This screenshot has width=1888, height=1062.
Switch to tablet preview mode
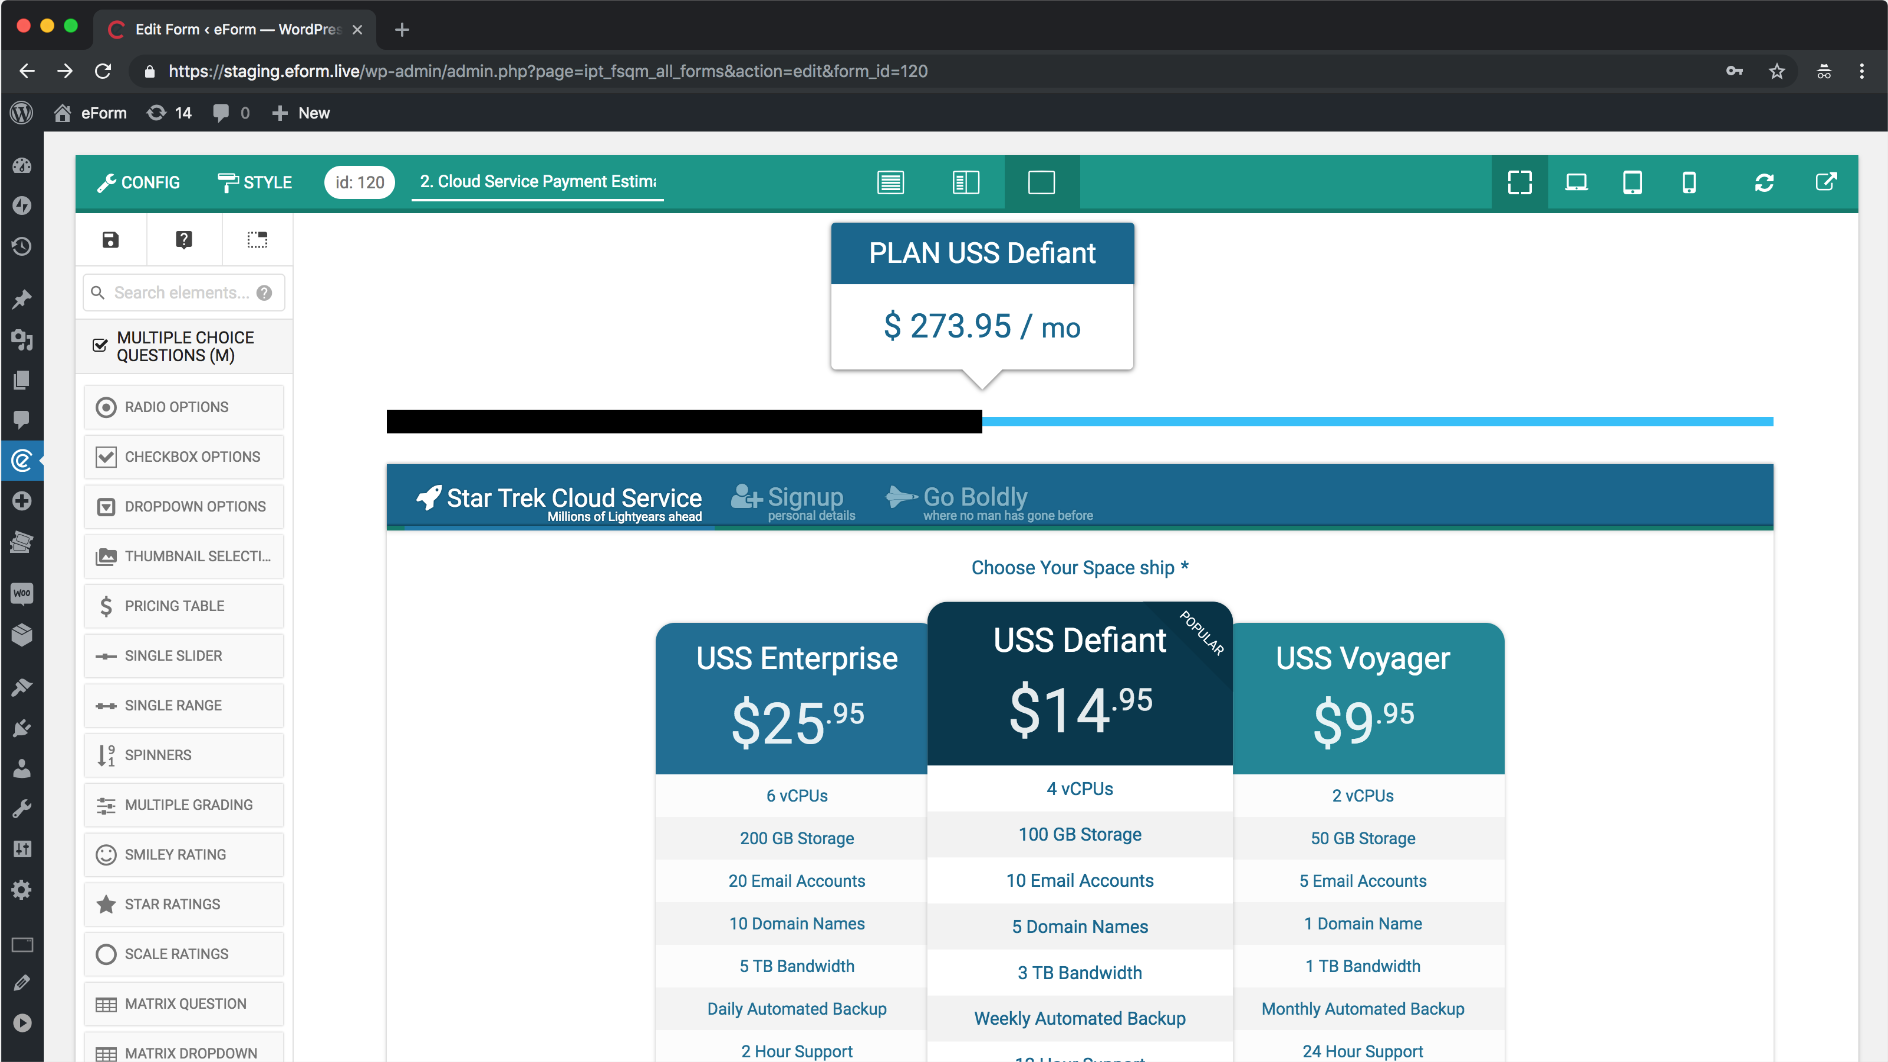[x=1632, y=182]
